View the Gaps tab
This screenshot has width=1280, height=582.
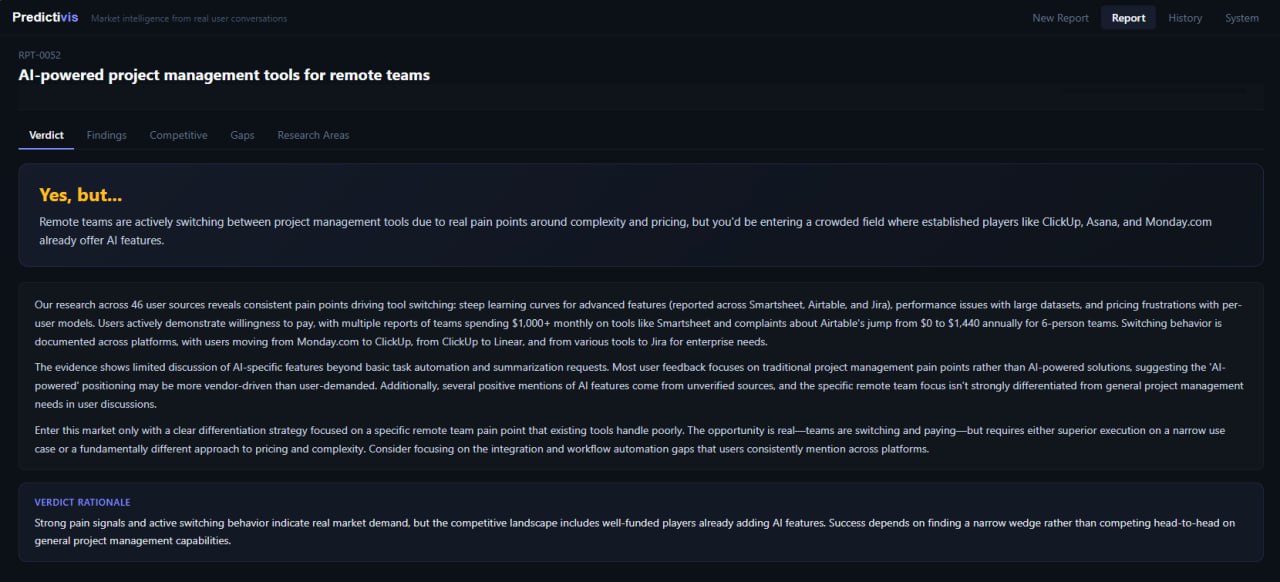pyautogui.click(x=242, y=135)
